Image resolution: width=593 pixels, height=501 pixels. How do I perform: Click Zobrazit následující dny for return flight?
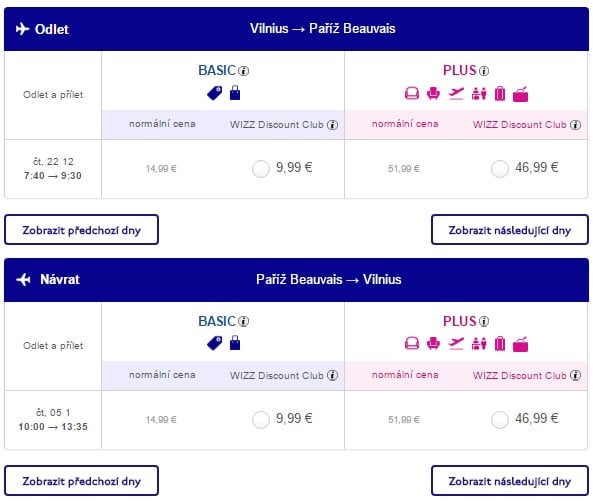click(510, 481)
